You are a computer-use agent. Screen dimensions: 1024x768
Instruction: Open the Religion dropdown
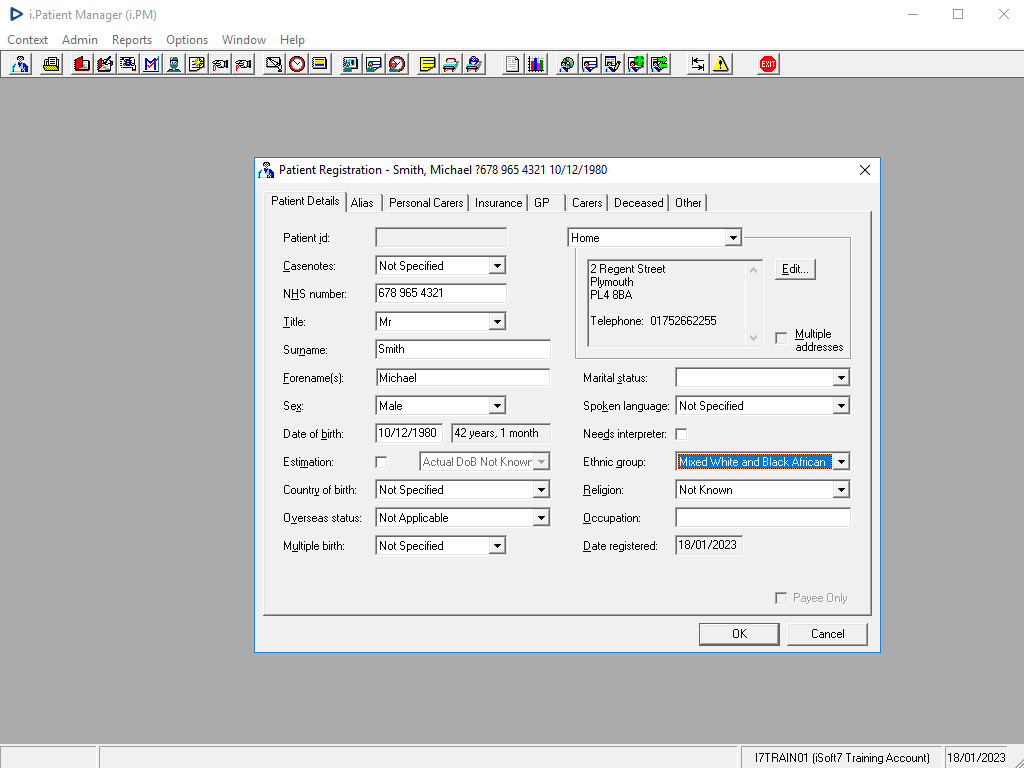coord(841,490)
